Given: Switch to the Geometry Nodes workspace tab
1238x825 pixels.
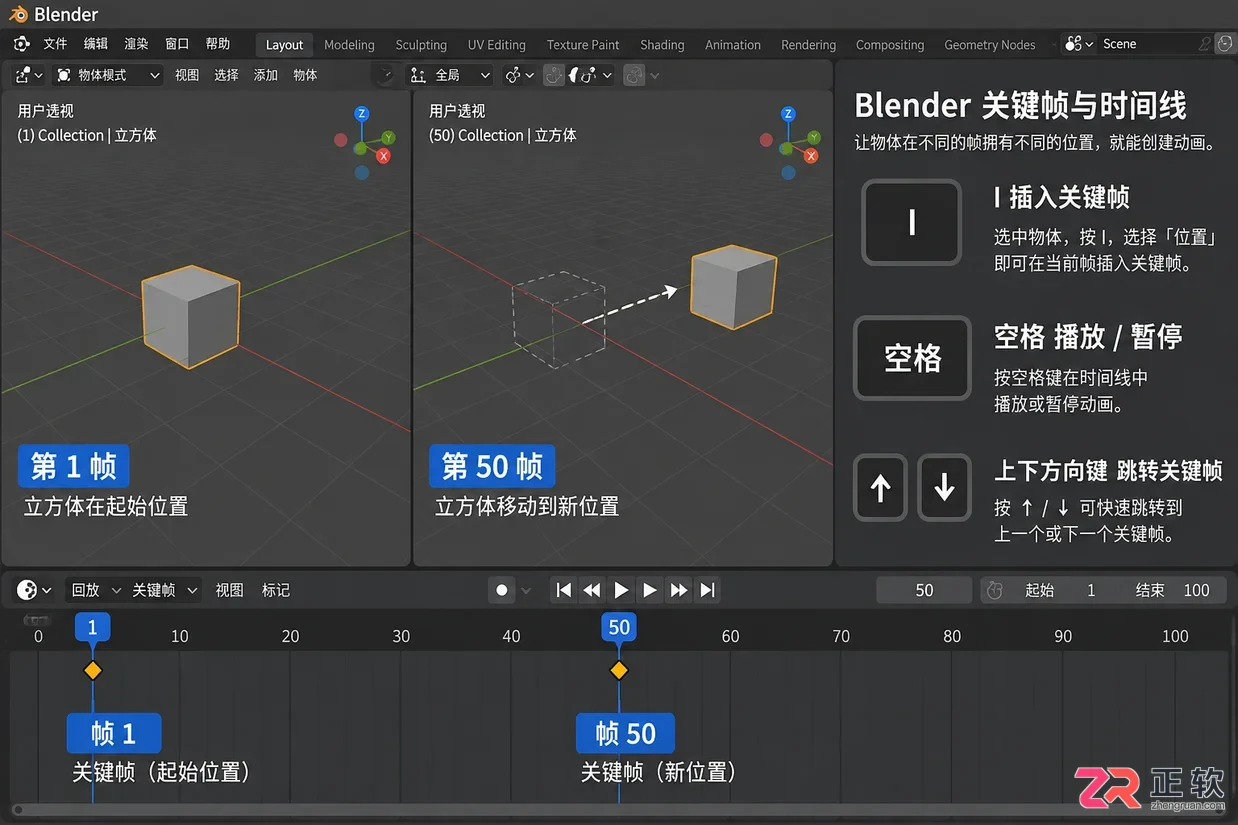Looking at the screenshot, I should pyautogui.click(x=990, y=45).
